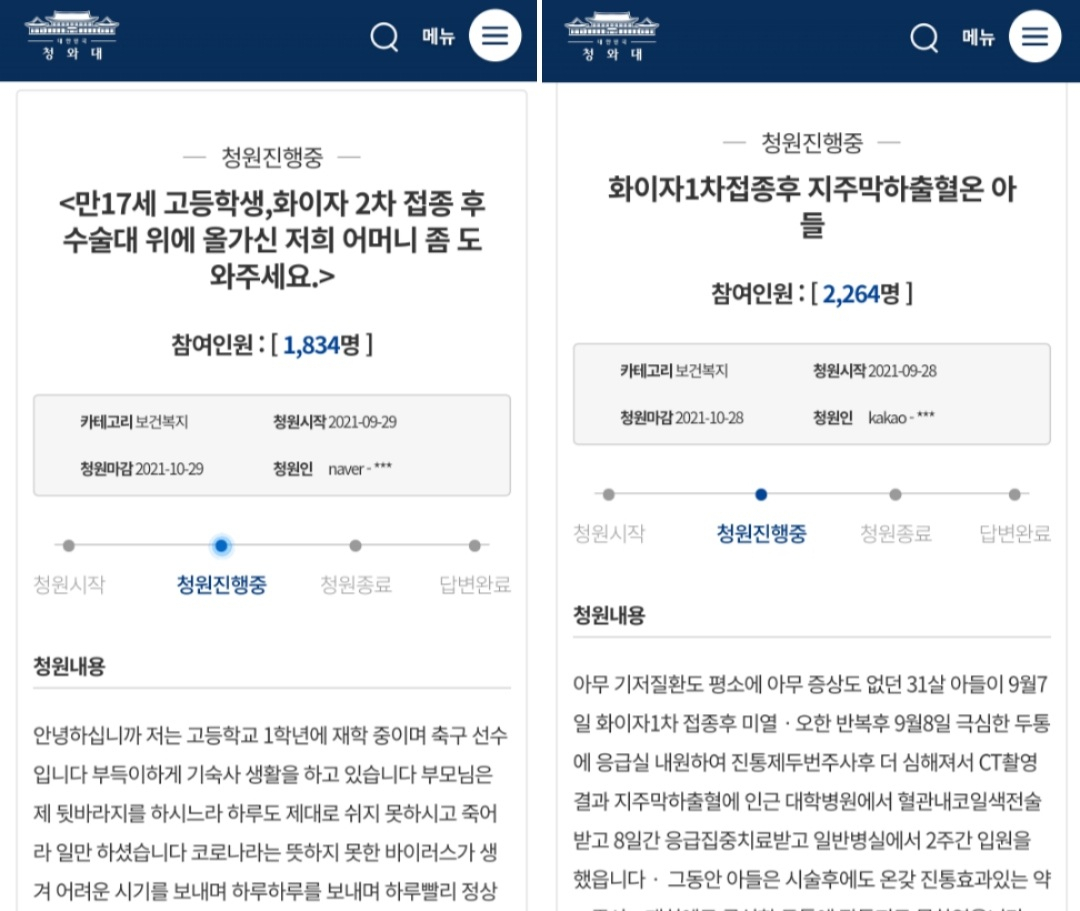Click 카테고리 보건복지 in right screen

(x=674, y=370)
